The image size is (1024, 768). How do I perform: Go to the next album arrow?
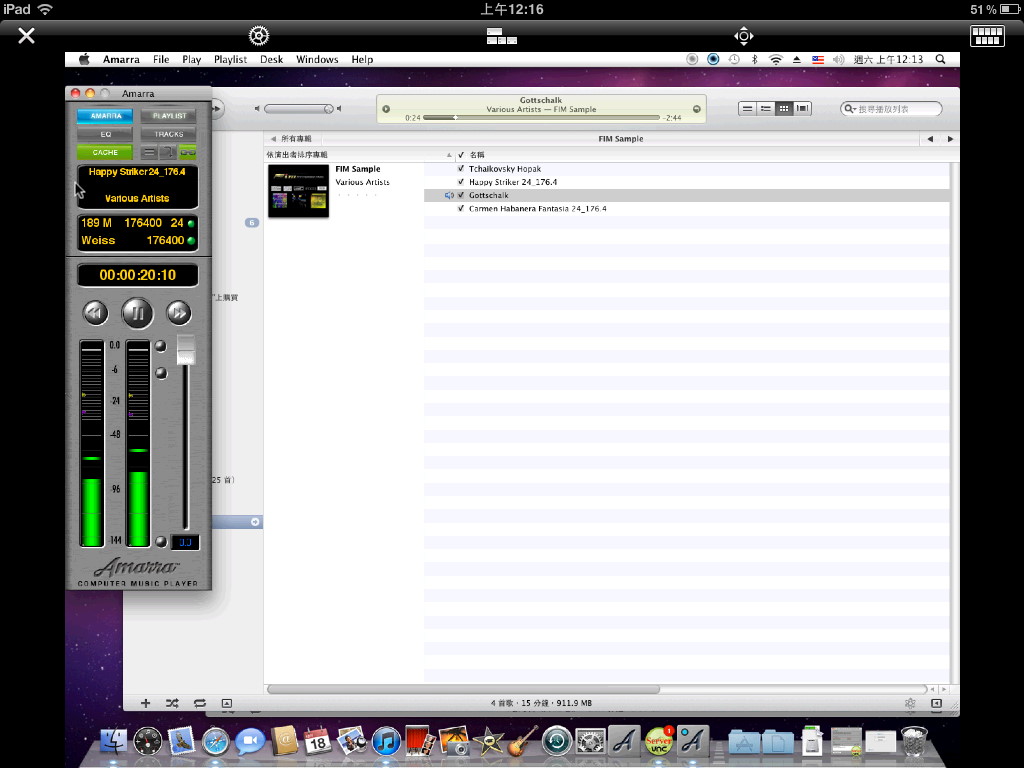(x=950, y=138)
